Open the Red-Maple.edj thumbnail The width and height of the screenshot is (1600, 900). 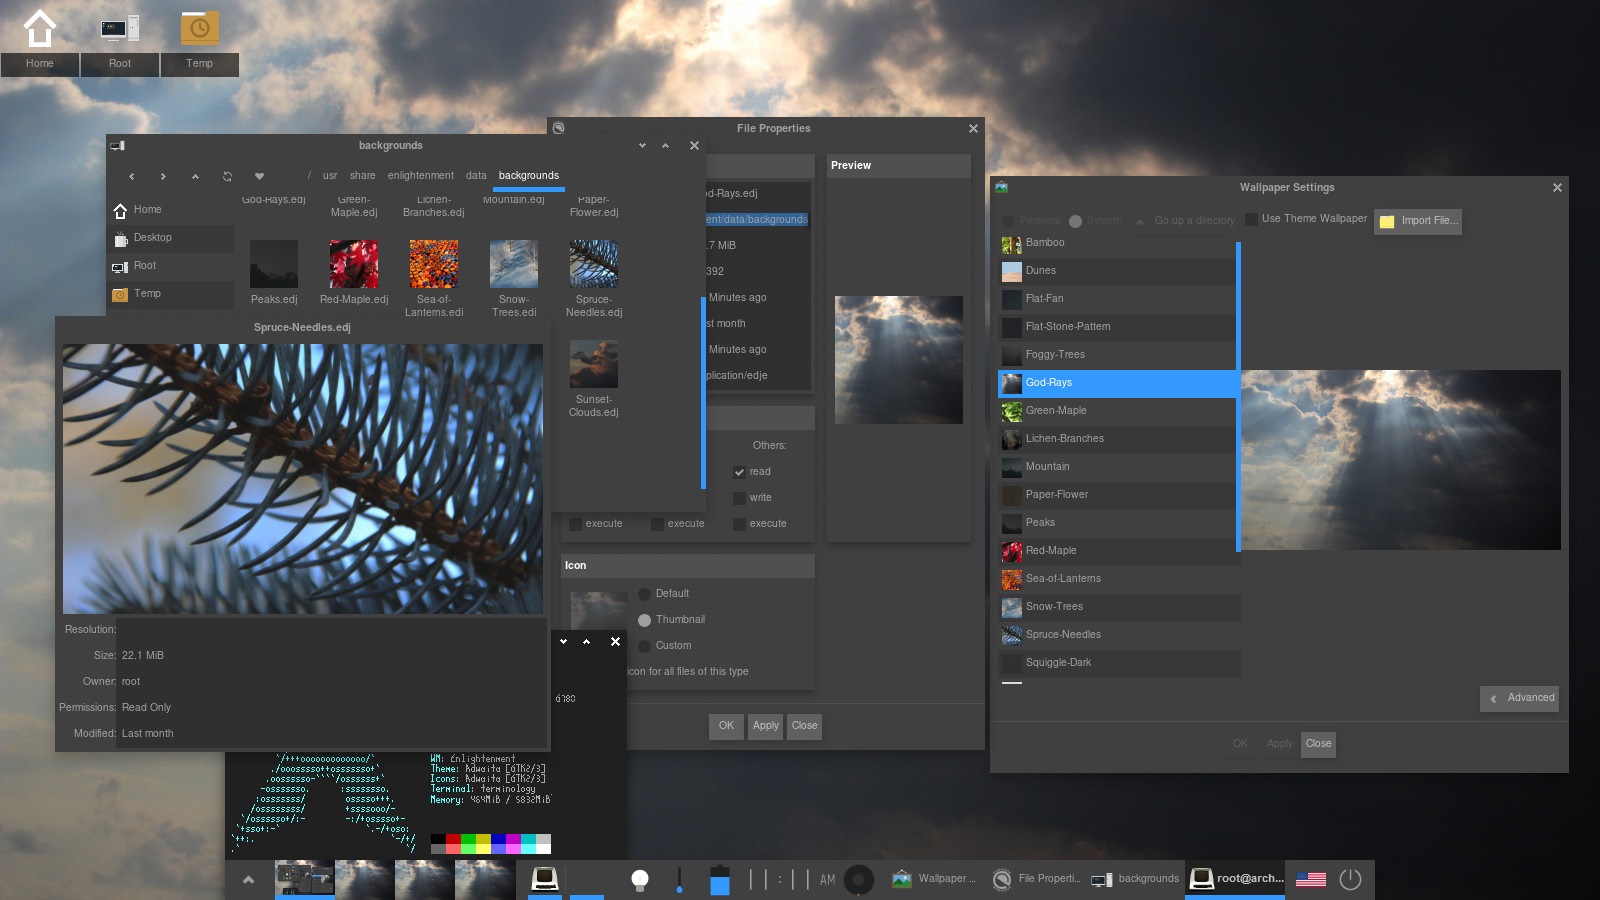click(x=354, y=265)
